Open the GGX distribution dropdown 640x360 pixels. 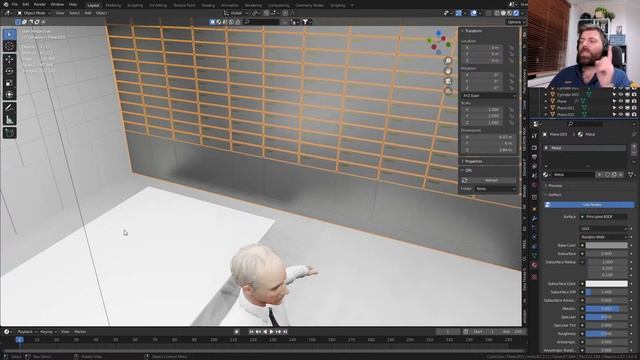click(x=604, y=229)
